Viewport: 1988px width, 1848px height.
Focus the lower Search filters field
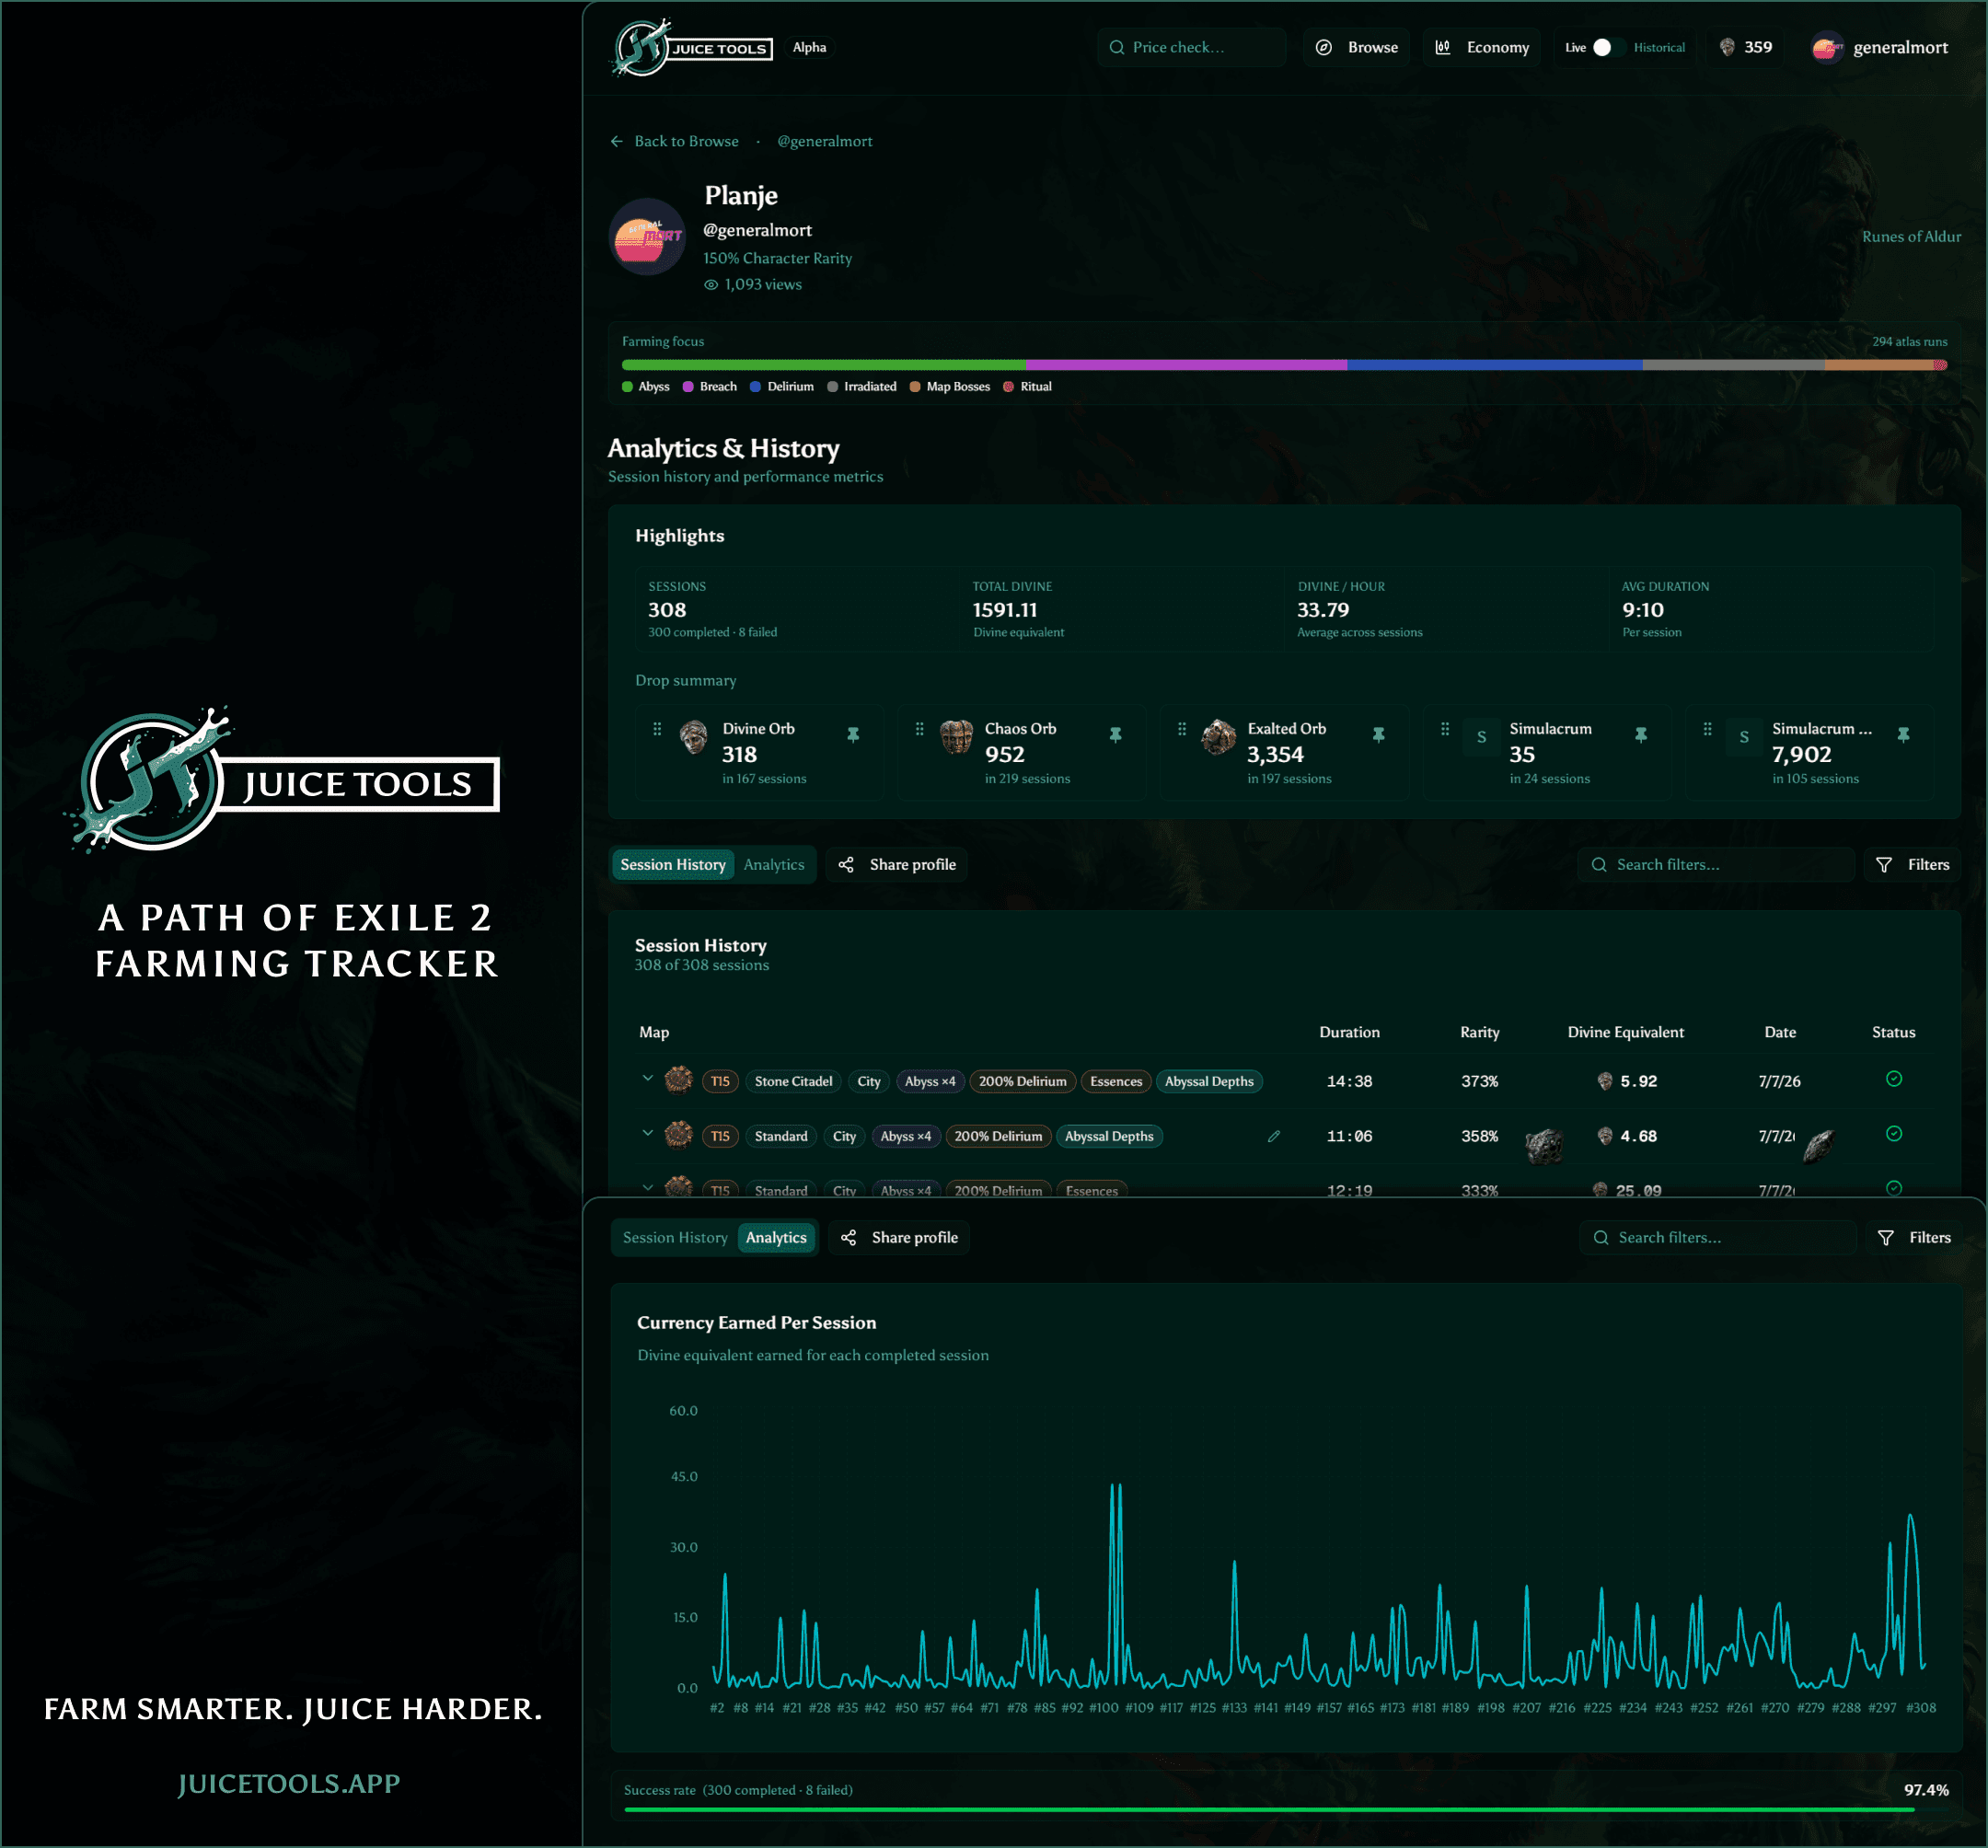click(x=1718, y=1238)
